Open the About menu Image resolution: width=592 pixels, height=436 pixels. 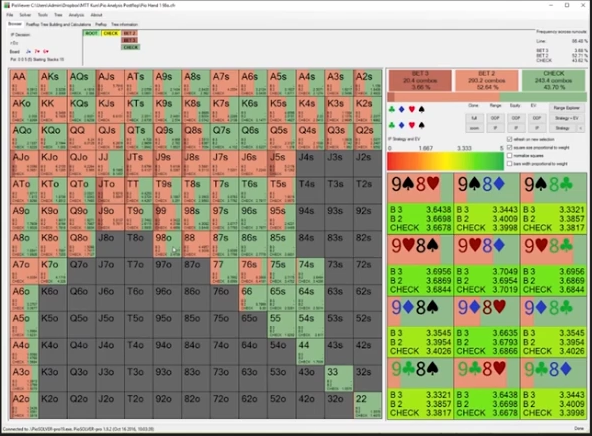pyautogui.click(x=96, y=15)
